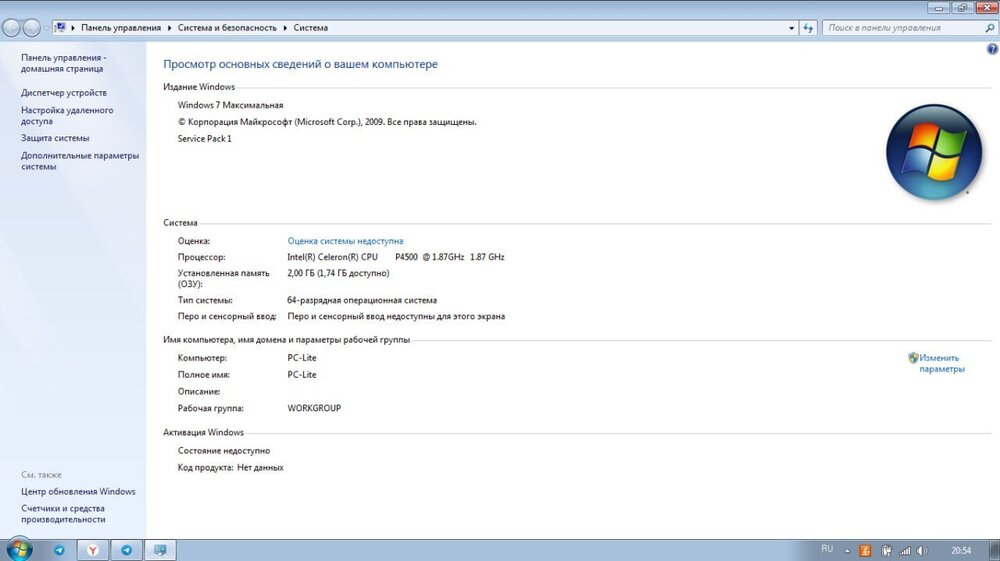The height and width of the screenshot is (561, 1000).
Task: Select the Система breadcrumb
Action: tap(311, 28)
